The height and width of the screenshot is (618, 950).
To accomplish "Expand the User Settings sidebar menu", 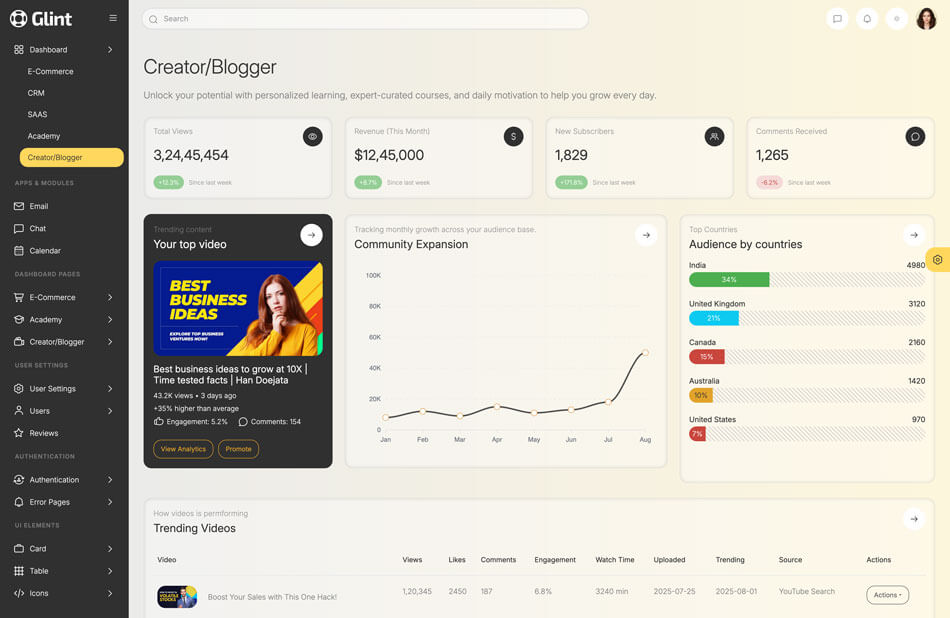I will [64, 388].
